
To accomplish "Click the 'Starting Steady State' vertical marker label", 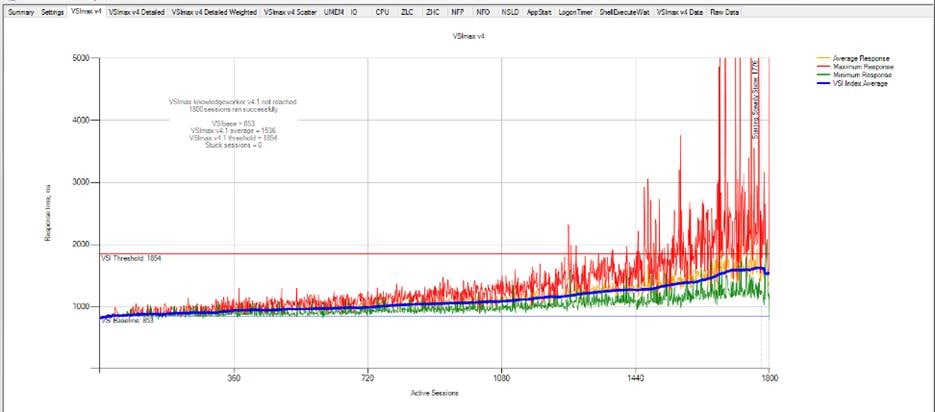I will pos(755,99).
